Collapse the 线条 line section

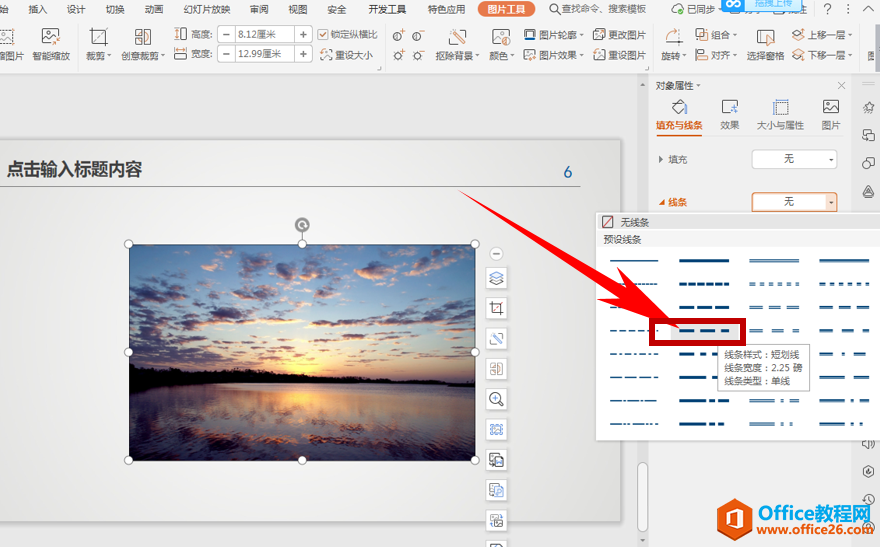[661, 202]
